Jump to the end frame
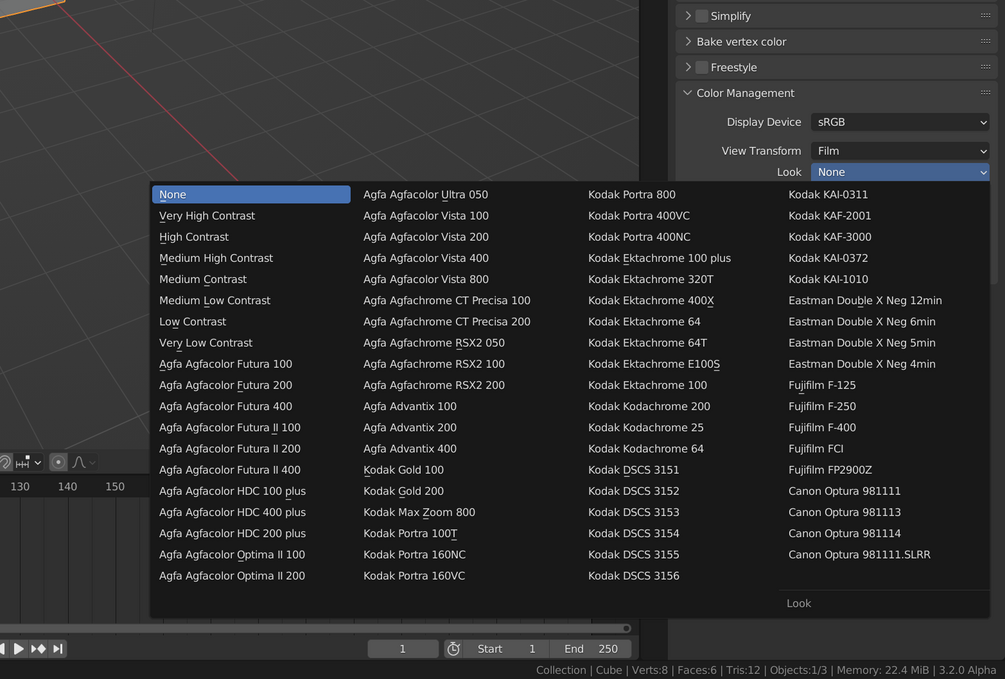 [x=58, y=649]
